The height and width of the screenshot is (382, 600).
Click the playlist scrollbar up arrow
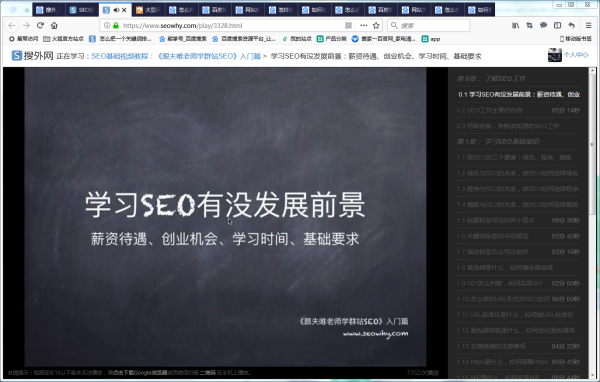pyautogui.click(x=592, y=71)
